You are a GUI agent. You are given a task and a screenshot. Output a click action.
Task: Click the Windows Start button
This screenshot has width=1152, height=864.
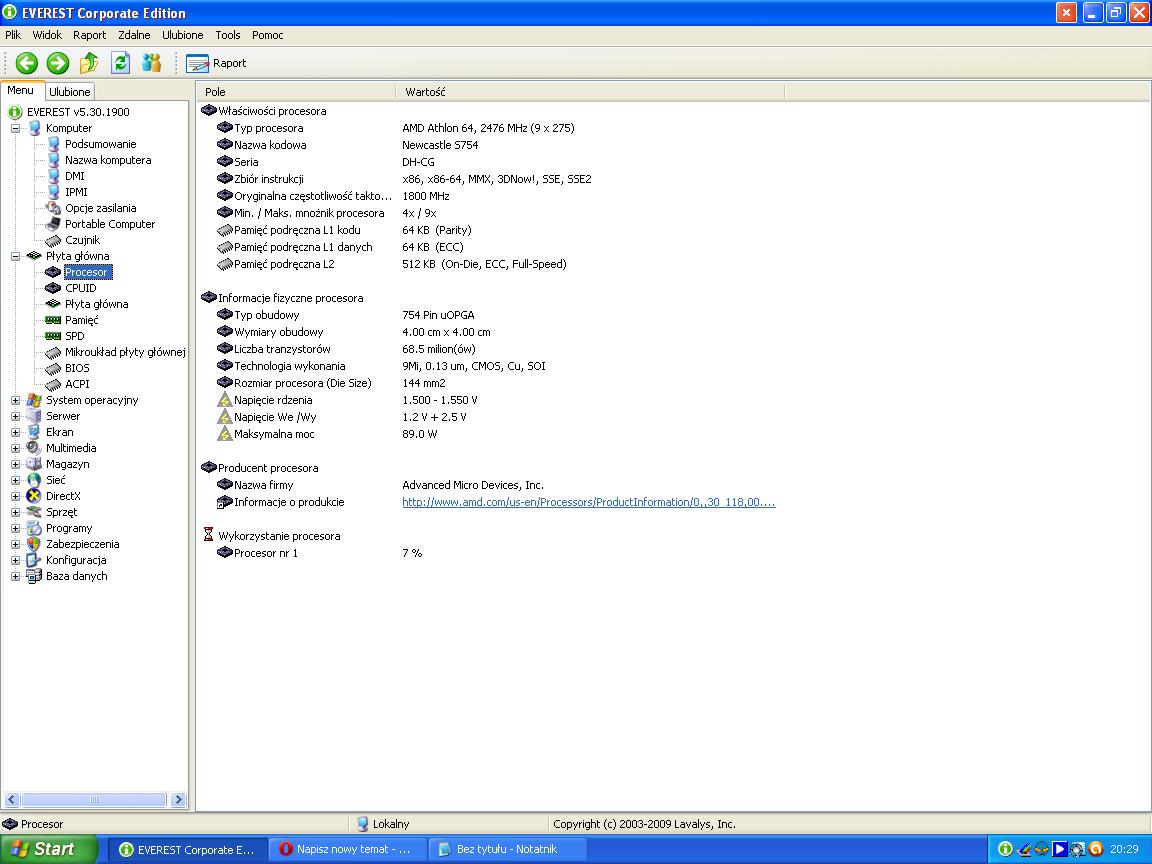[x=48, y=849]
